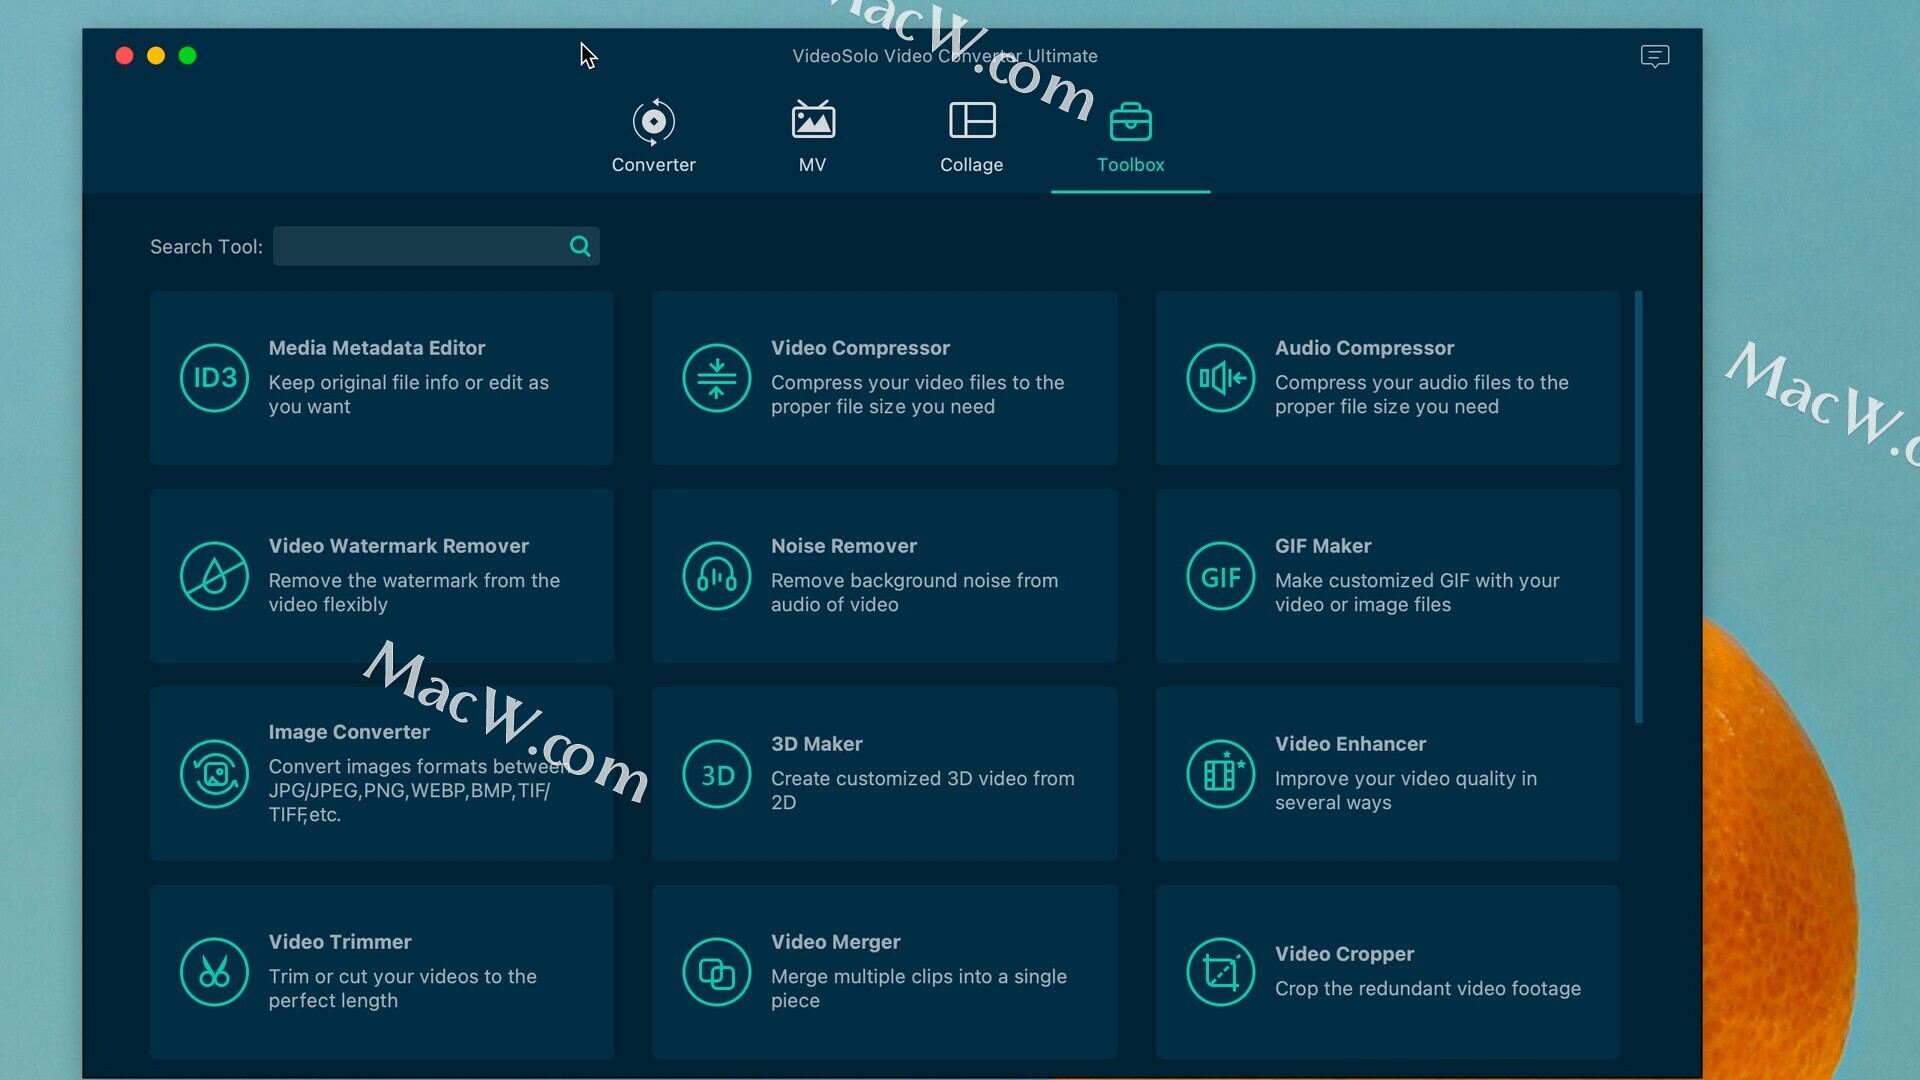Click 'Compress your audio files' description

1421,395
